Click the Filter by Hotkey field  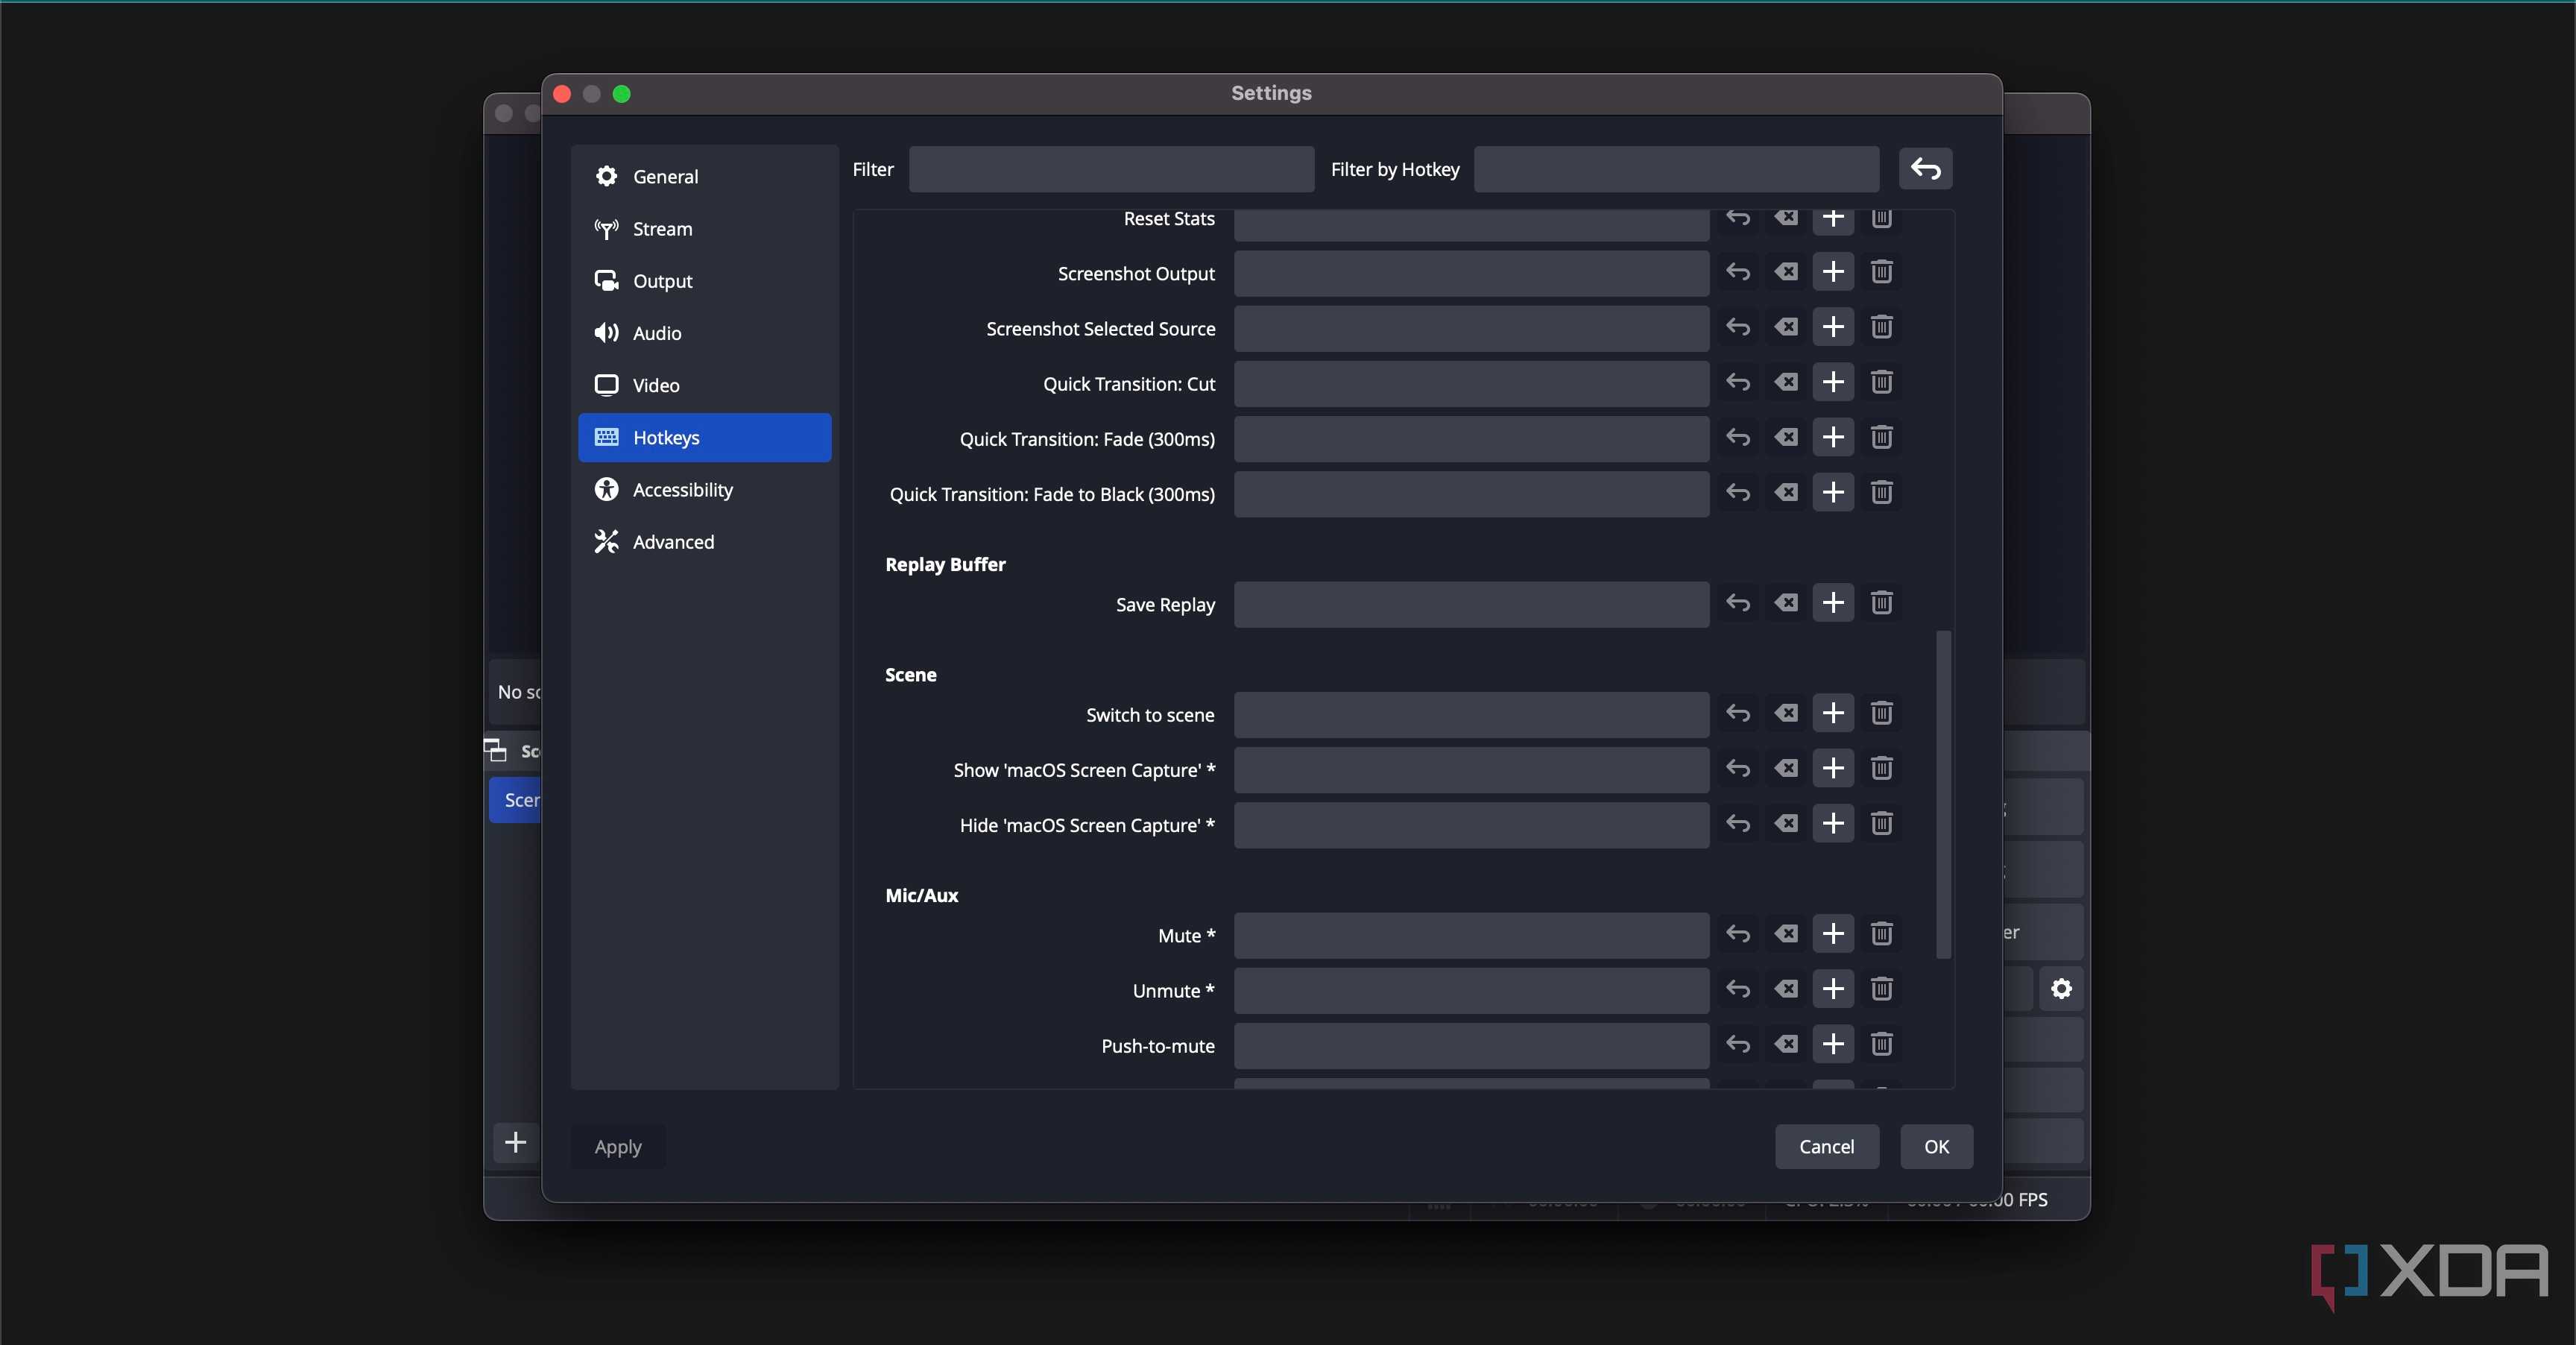click(1676, 169)
